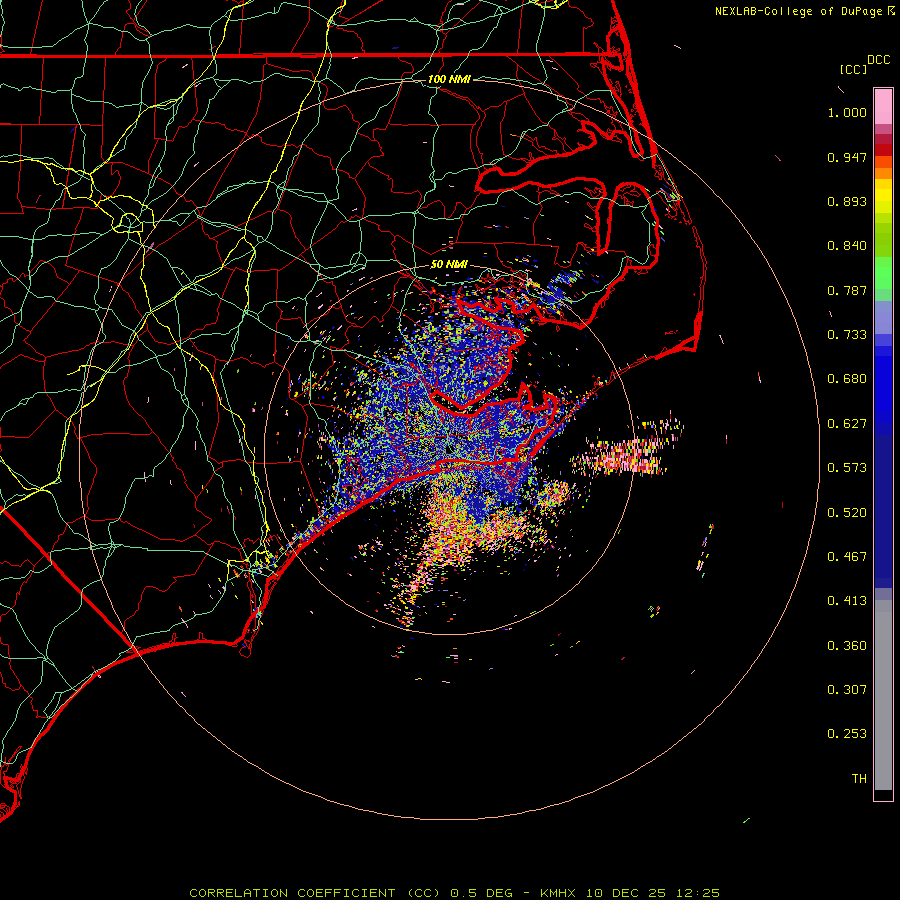The width and height of the screenshot is (900, 900).
Task: Select the 0.467 scale value
Action: click(847, 557)
